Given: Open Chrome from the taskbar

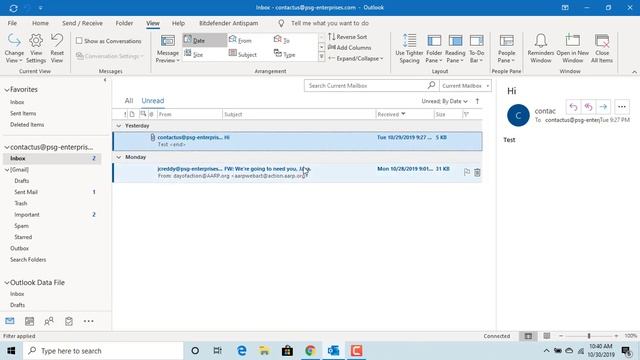Looking at the screenshot, I should 310,351.
